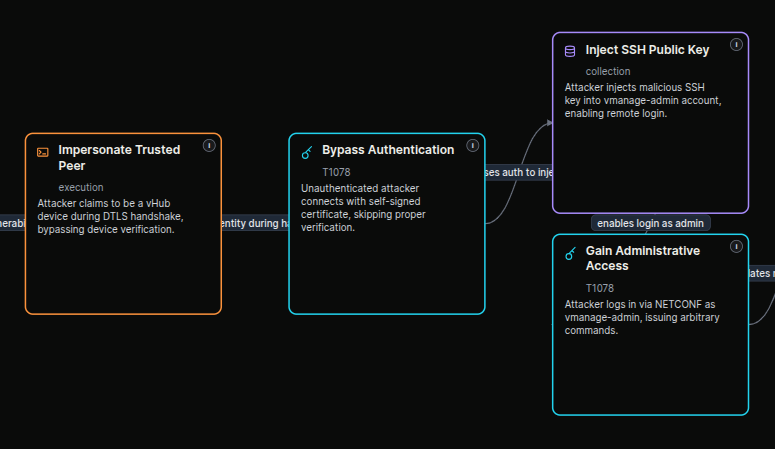The width and height of the screenshot is (775, 449).
Task: Click description 'Attacker claims to be a vHub'
Action: coord(111,217)
